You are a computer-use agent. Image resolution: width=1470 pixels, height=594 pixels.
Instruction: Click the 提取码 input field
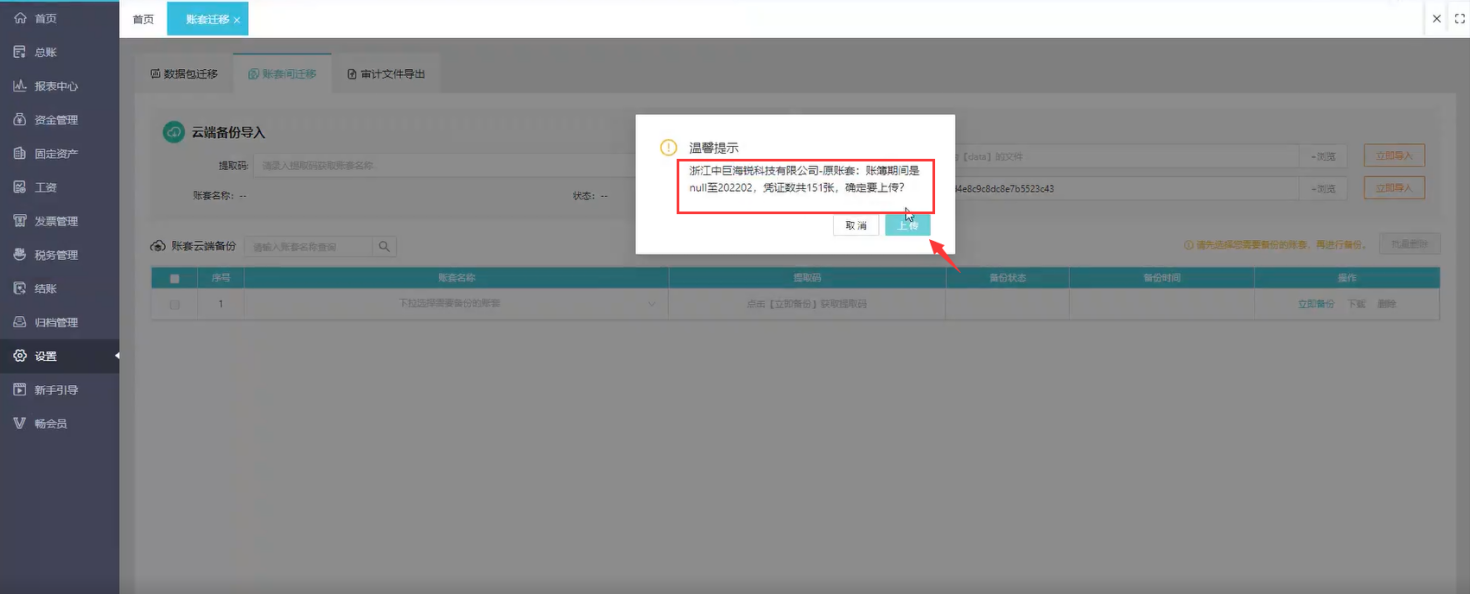click(445, 165)
